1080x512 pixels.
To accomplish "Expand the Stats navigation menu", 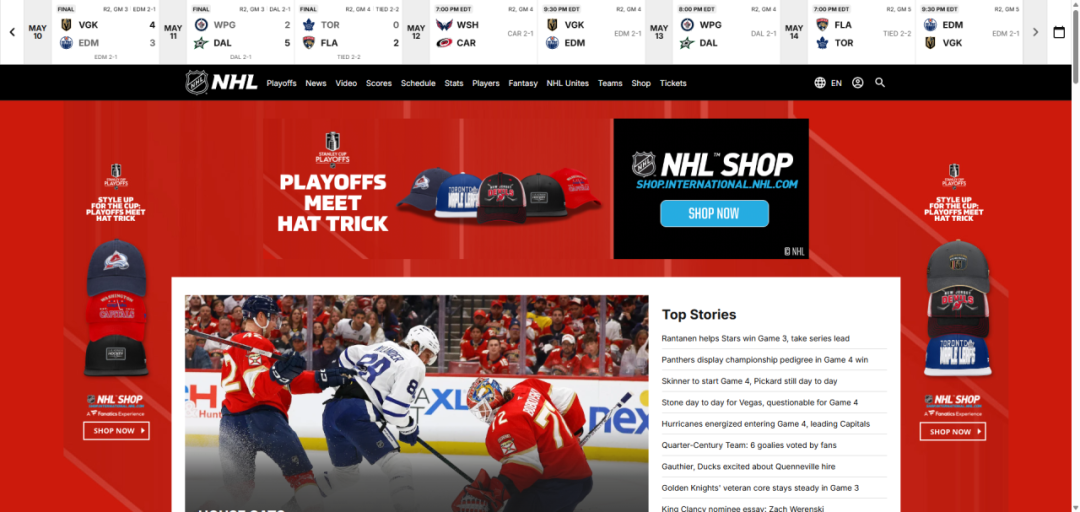I will [454, 83].
